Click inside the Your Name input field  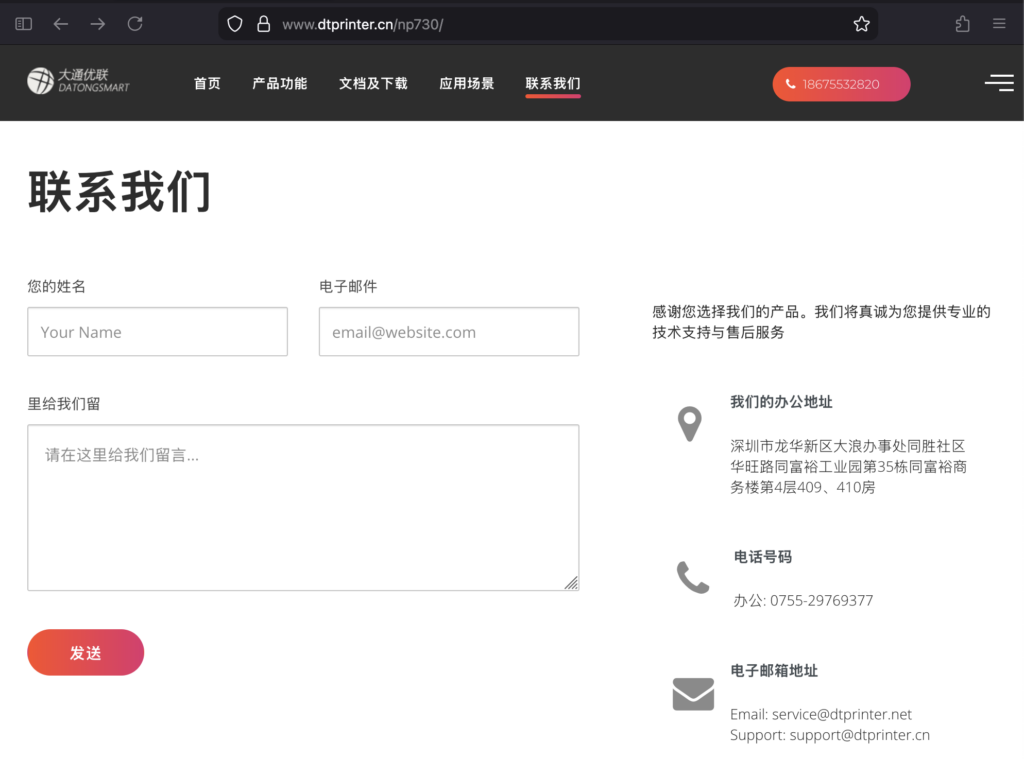[x=157, y=331]
